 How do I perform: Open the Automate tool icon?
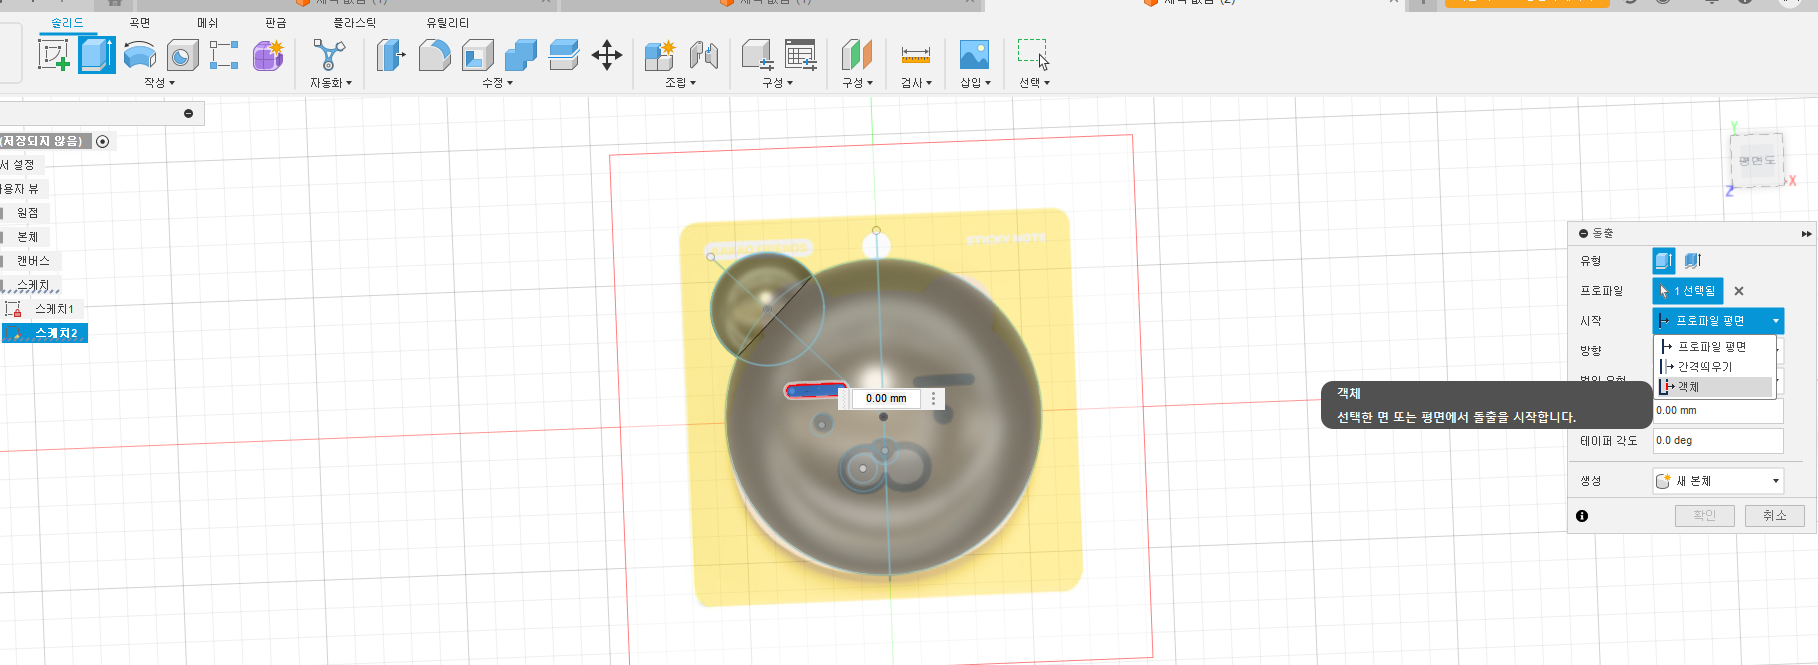pyautogui.click(x=329, y=55)
